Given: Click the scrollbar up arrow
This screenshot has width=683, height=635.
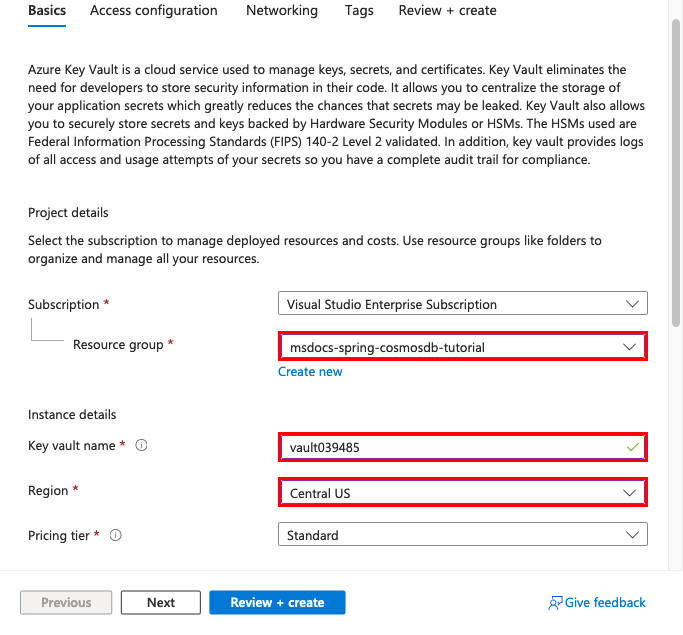Looking at the screenshot, I should 676,8.
